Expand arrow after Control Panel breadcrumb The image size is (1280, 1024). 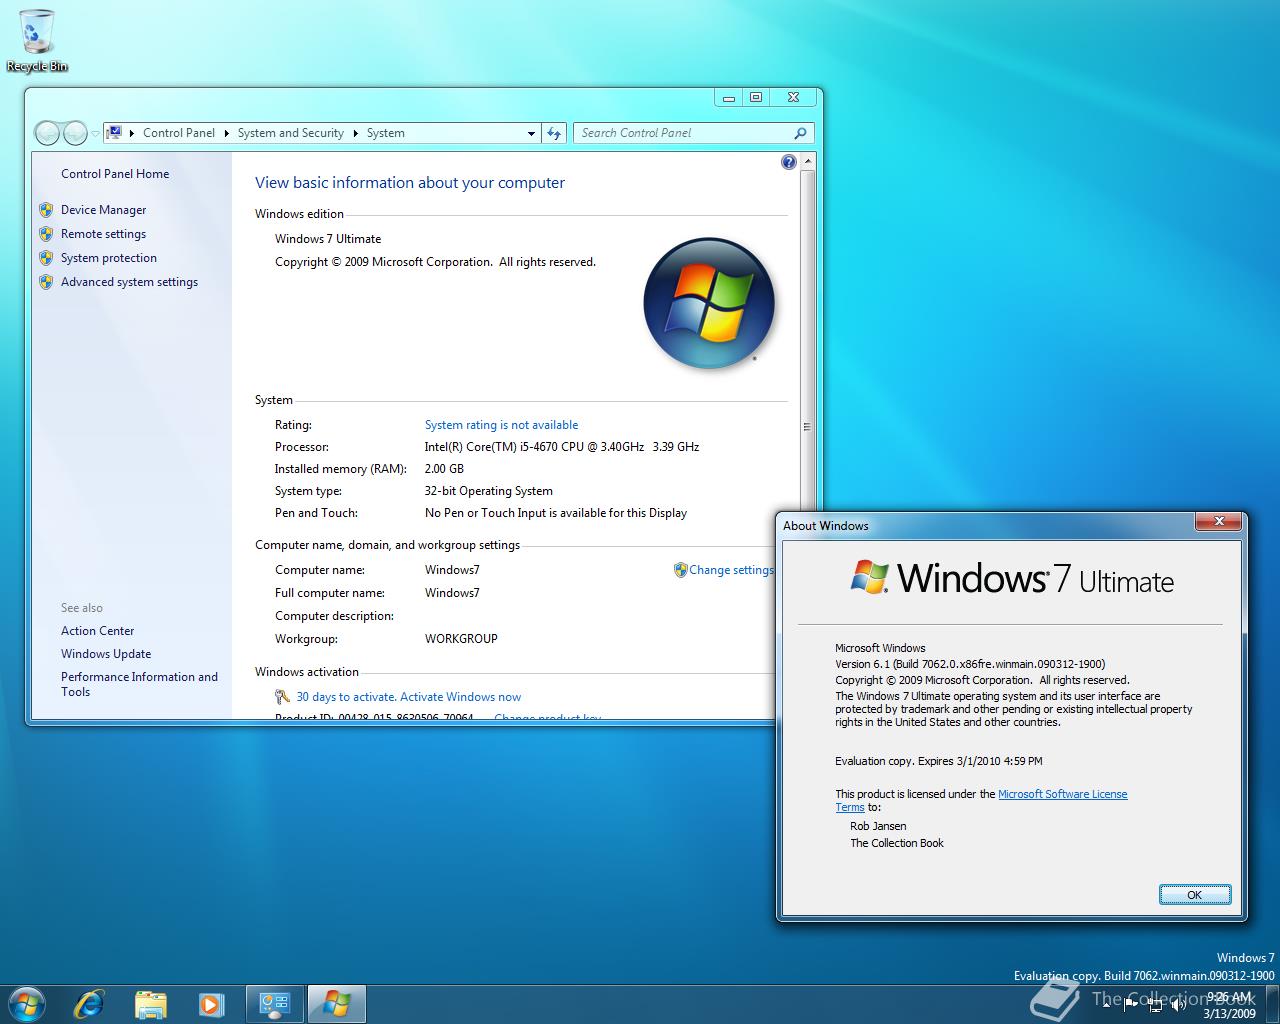(227, 133)
